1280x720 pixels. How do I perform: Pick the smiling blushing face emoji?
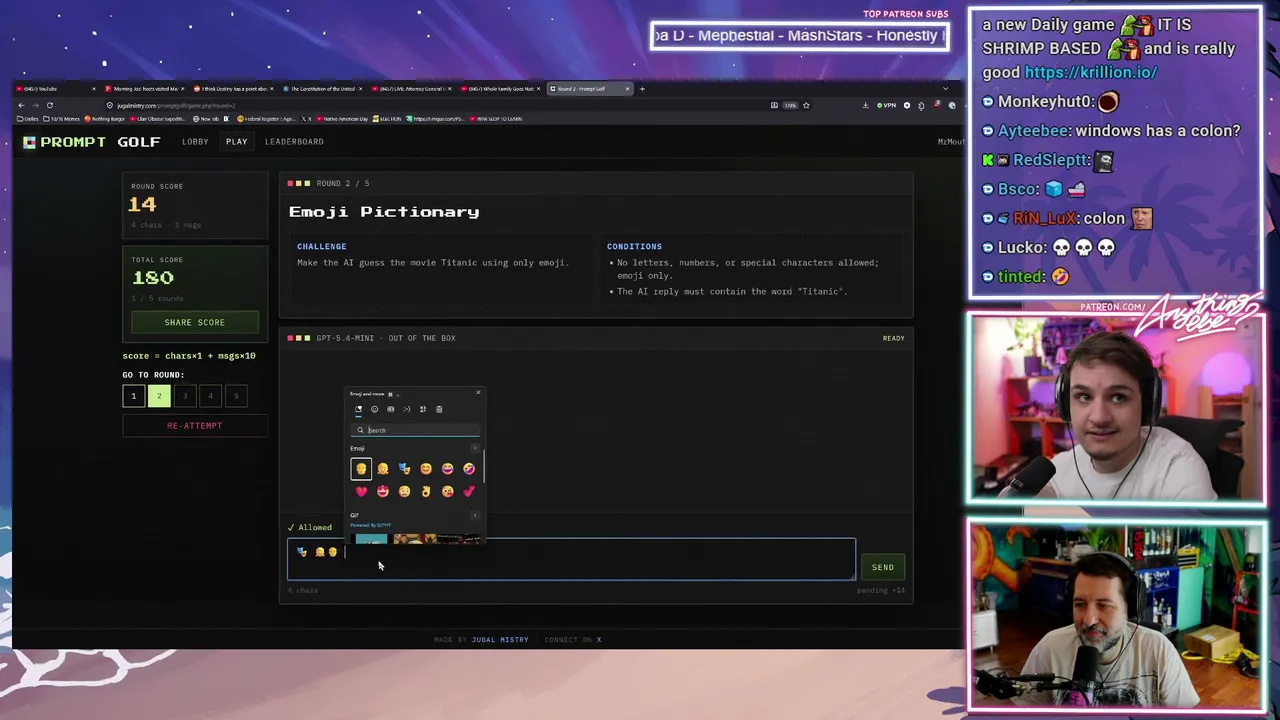click(x=426, y=469)
